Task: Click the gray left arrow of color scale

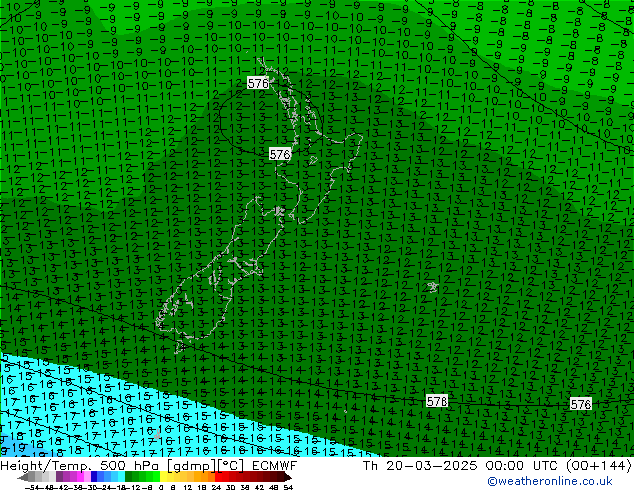Action: coord(23,477)
